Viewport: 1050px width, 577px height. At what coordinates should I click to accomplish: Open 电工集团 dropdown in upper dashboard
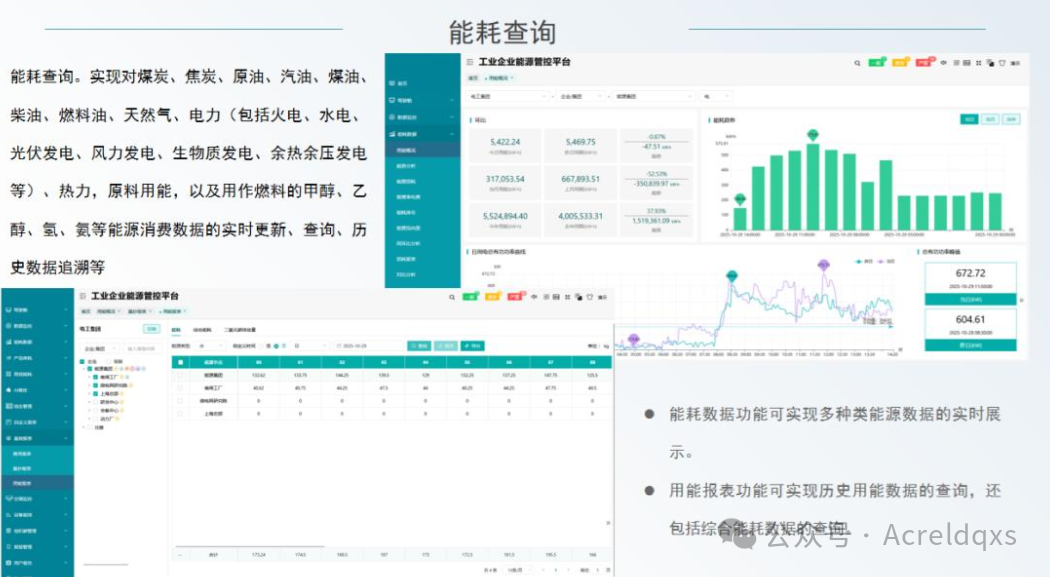tap(508, 96)
